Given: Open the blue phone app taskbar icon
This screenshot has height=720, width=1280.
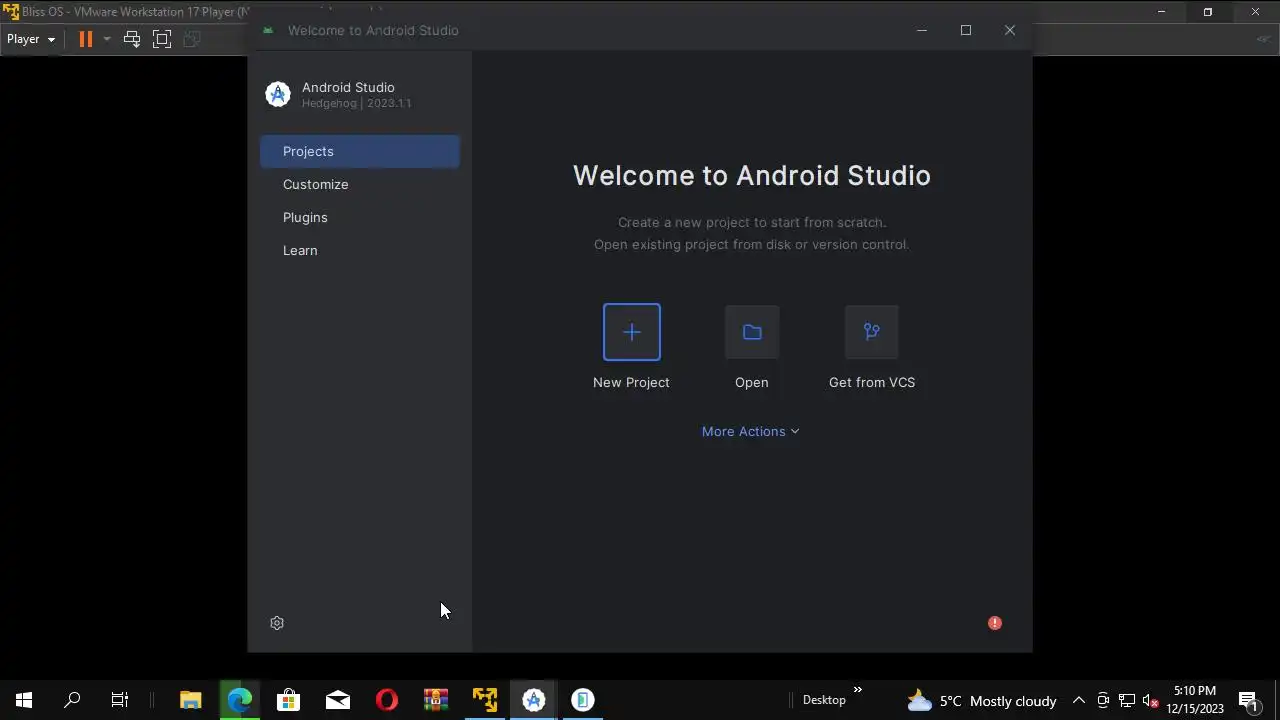Looking at the screenshot, I should point(582,700).
